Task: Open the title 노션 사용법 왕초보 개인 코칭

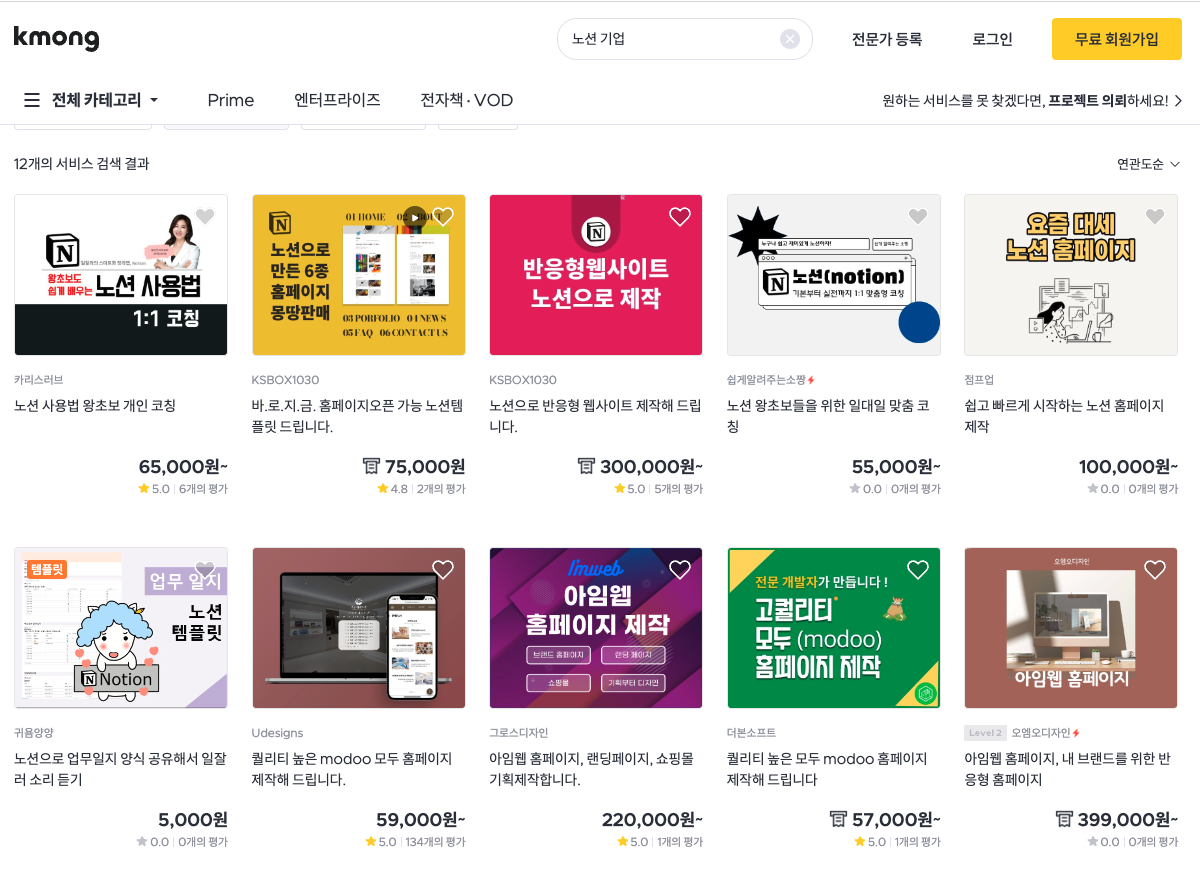Action: [x=95, y=405]
